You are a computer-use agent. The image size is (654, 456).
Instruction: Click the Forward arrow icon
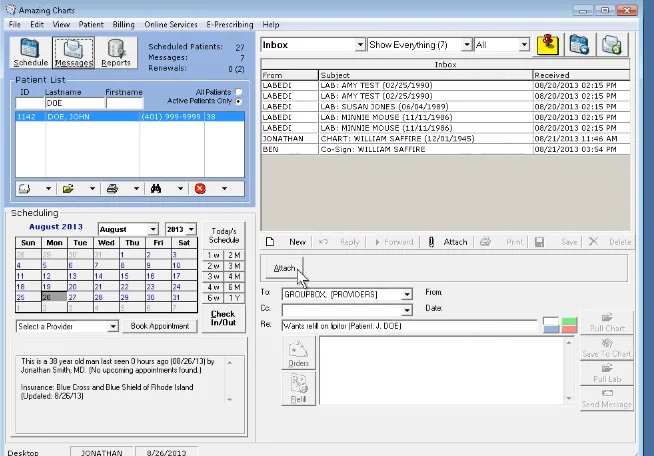pyautogui.click(x=377, y=242)
